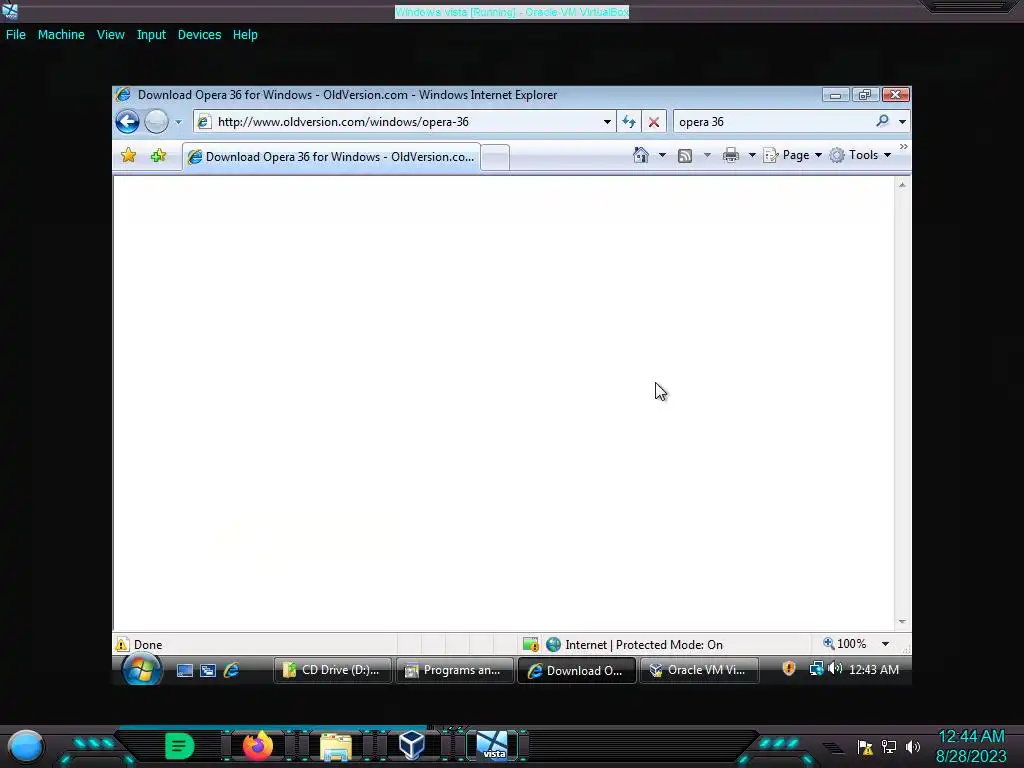1024x768 pixels.
Task: Go back with Internet Explorer Back arrow
Action: [127, 121]
